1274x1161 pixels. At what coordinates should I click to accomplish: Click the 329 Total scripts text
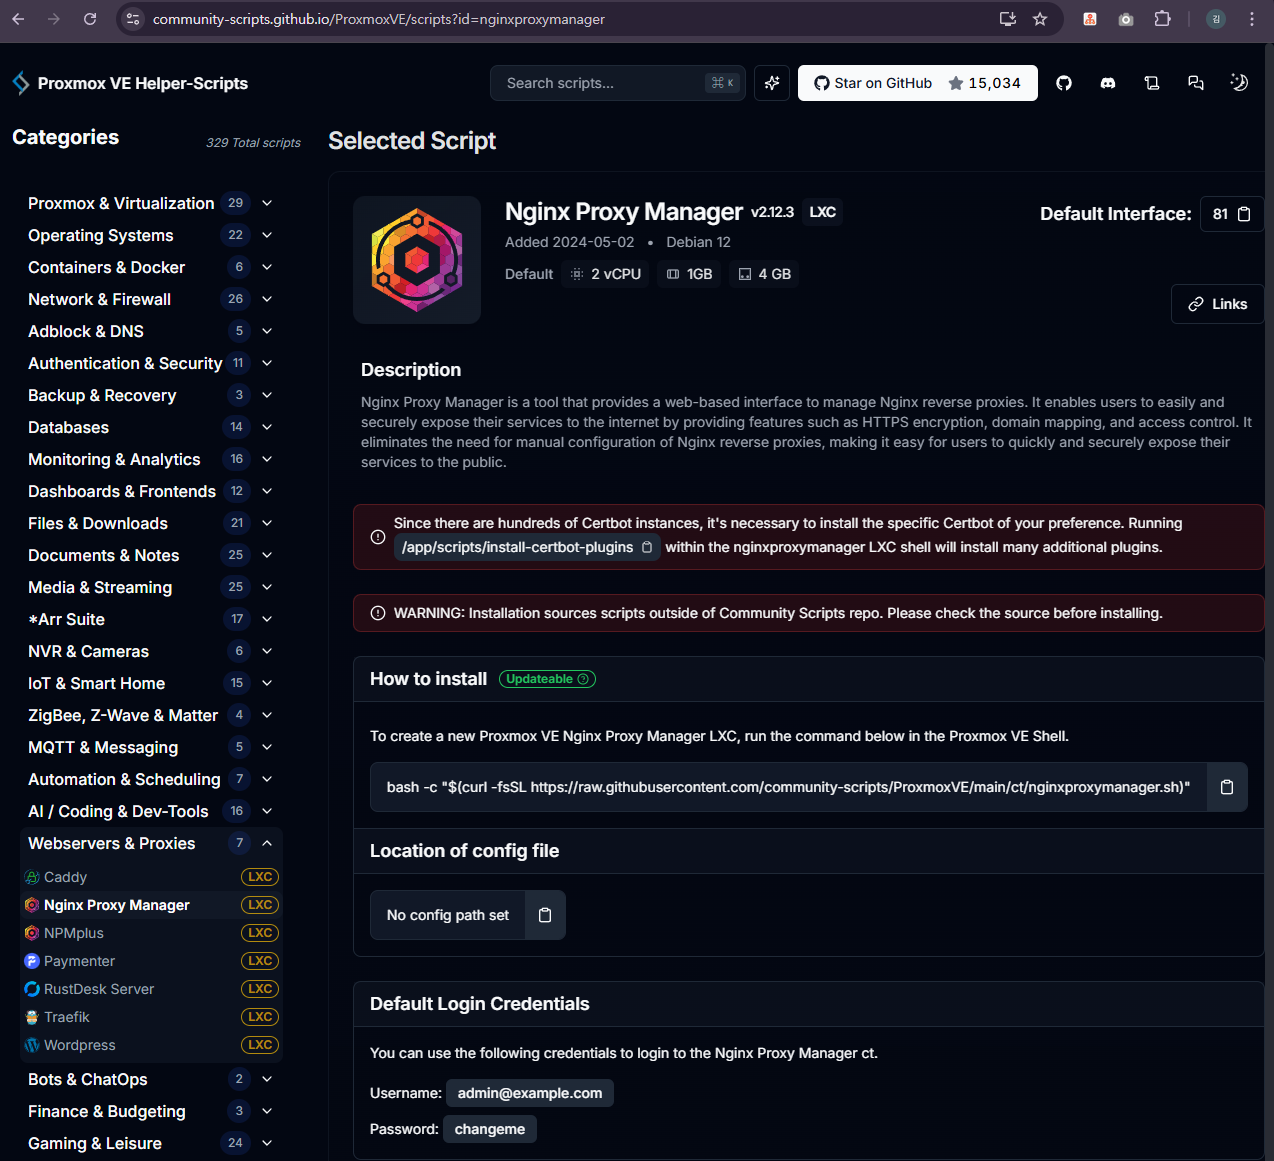tap(253, 143)
